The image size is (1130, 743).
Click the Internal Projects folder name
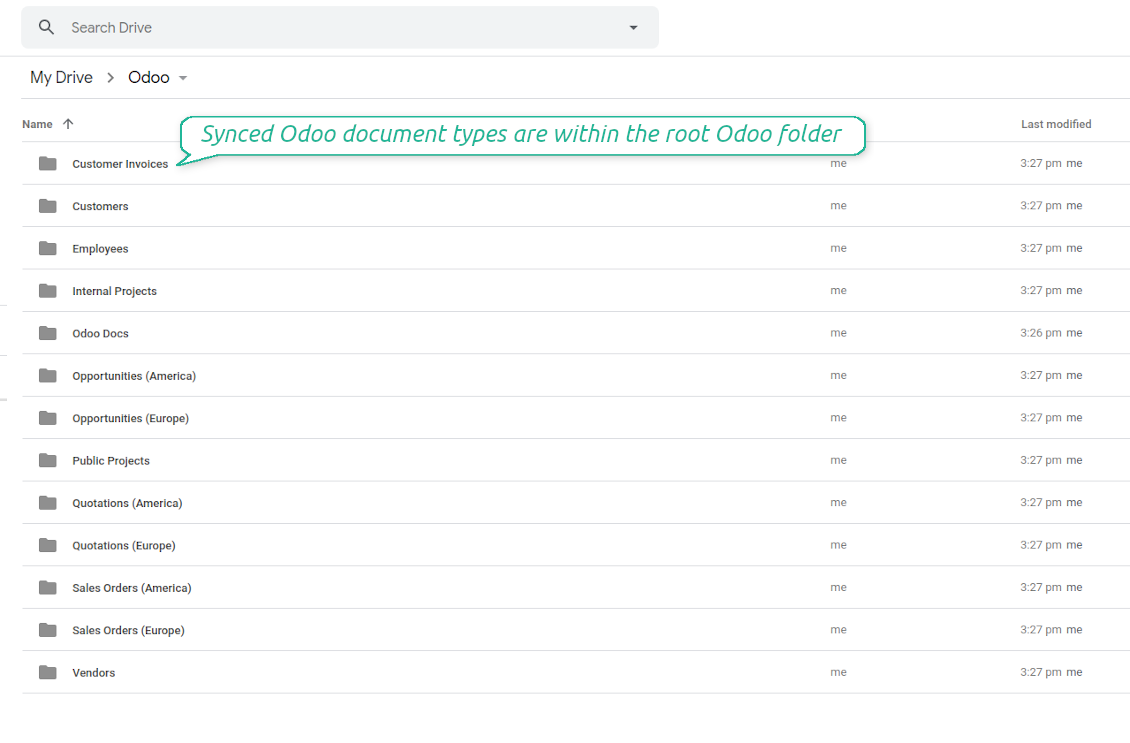(x=114, y=291)
